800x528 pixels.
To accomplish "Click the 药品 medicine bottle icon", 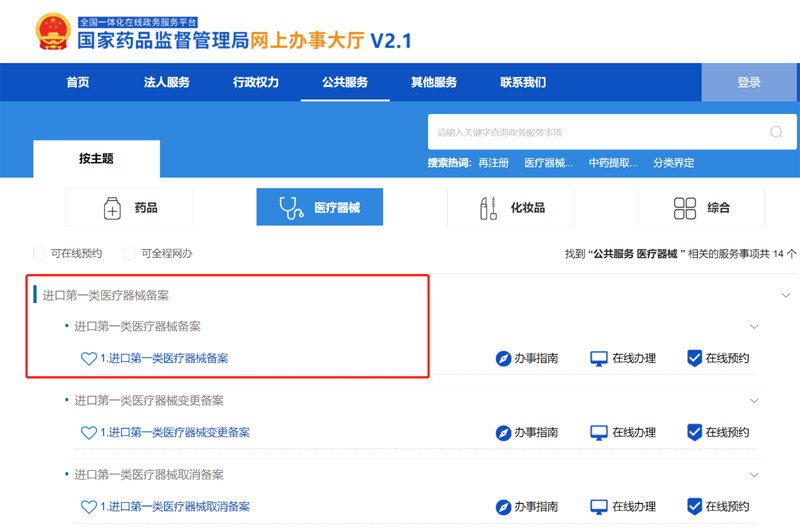I will (x=113, y=208).
